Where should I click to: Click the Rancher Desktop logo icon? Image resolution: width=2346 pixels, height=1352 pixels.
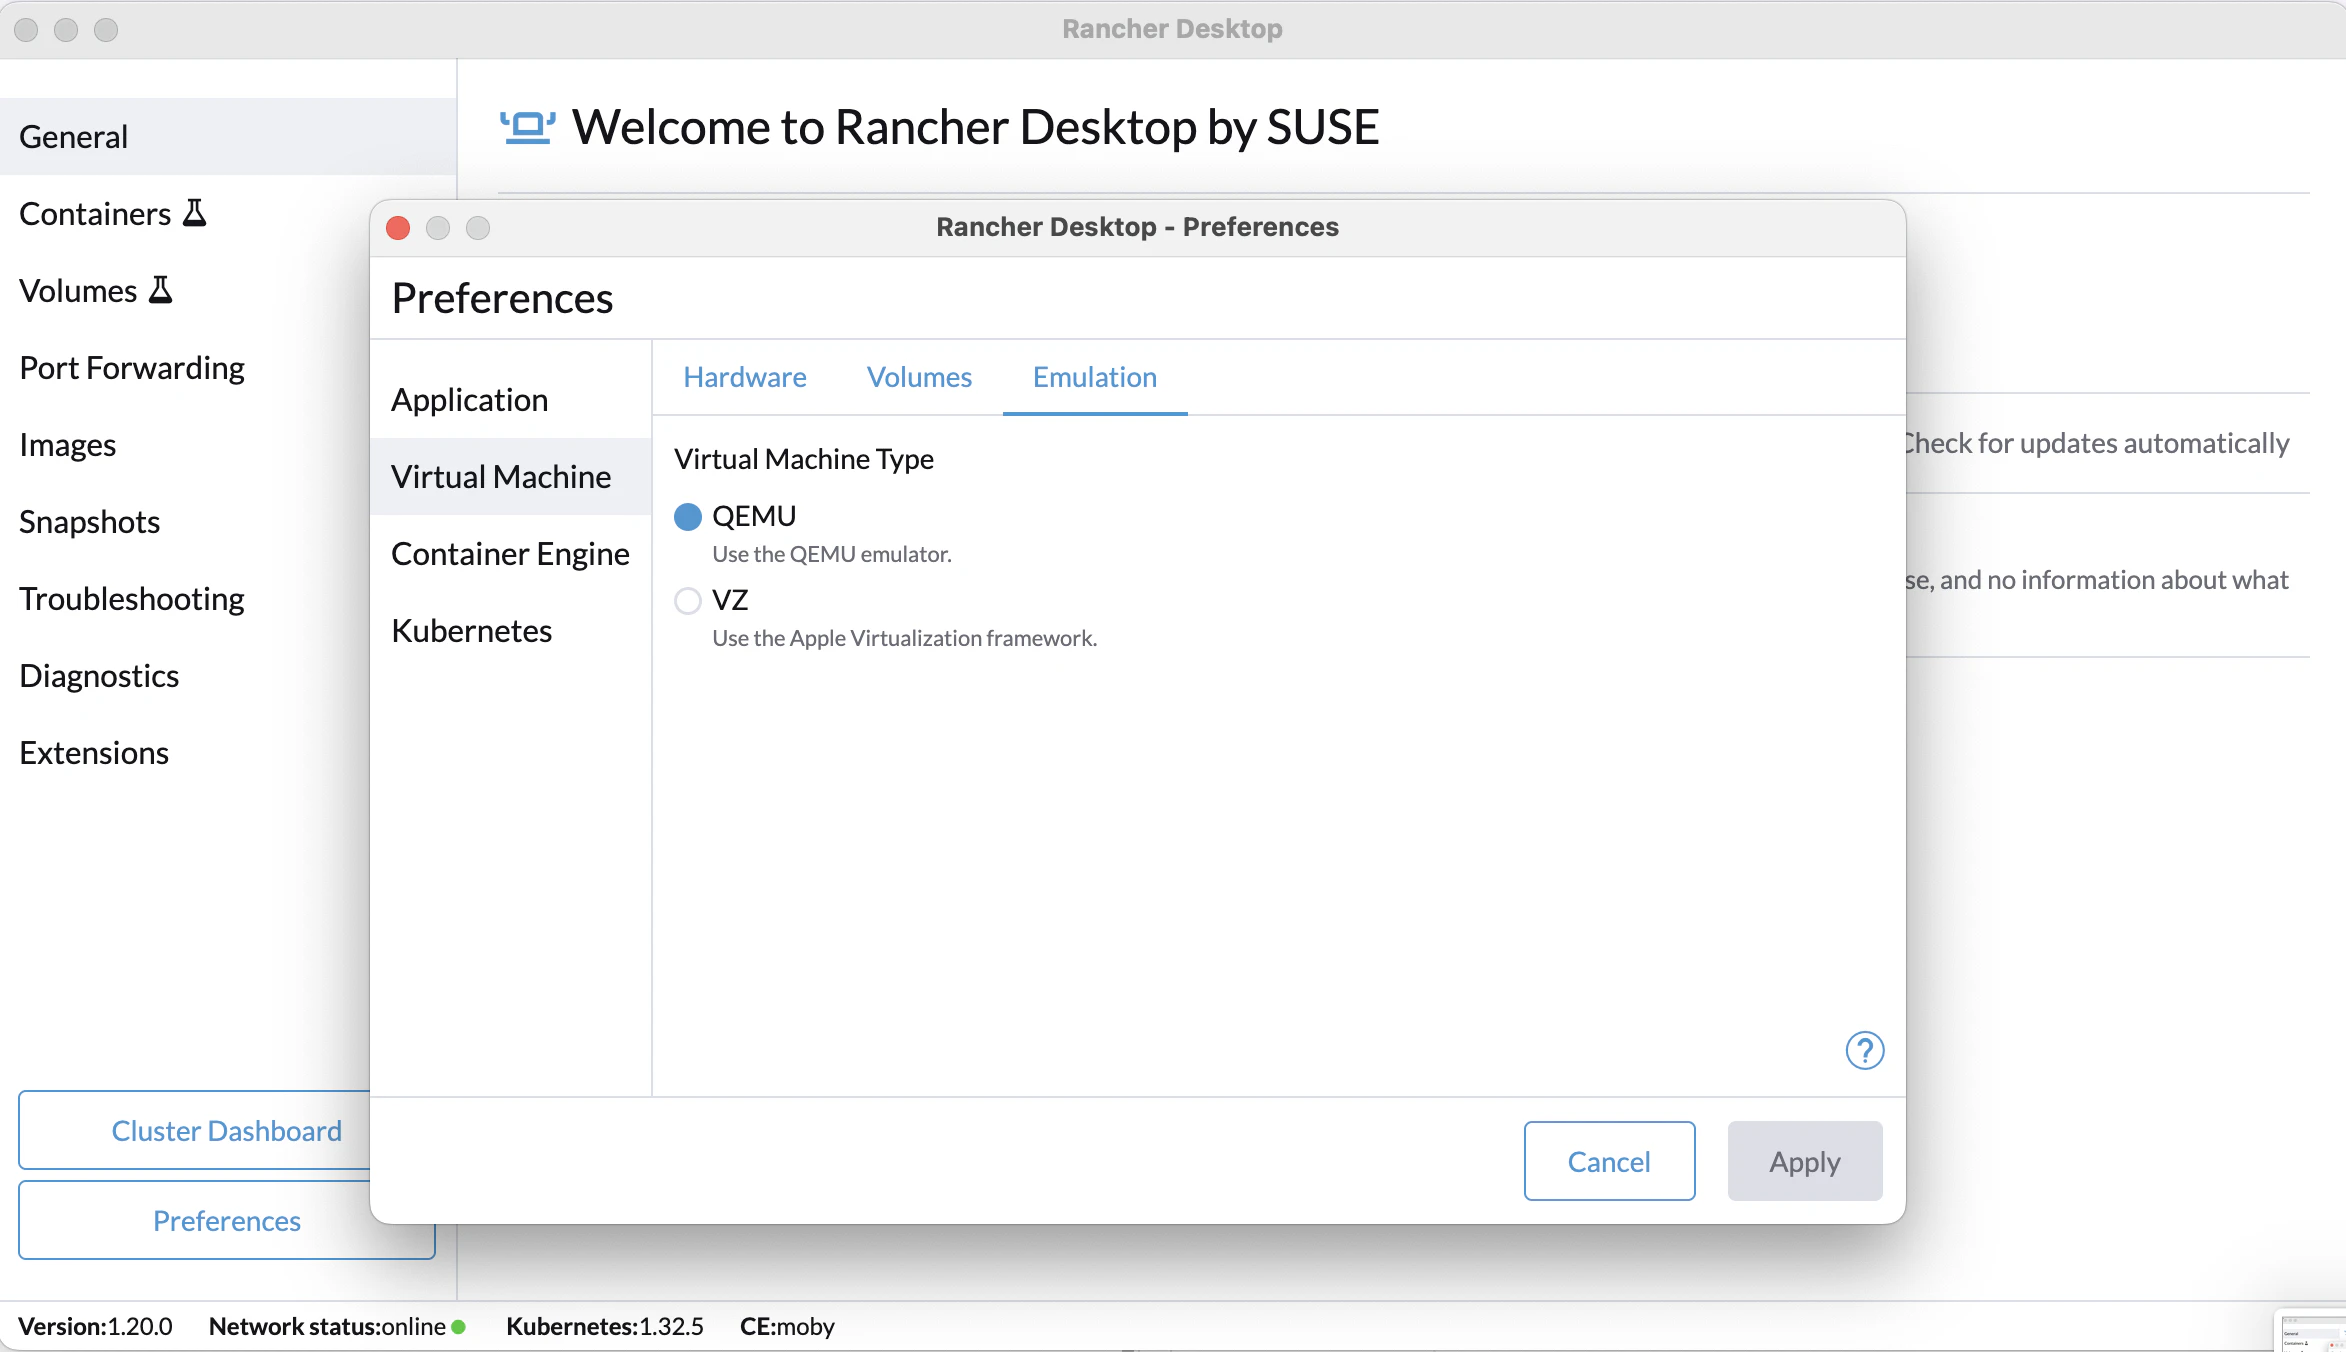point(527,128)
